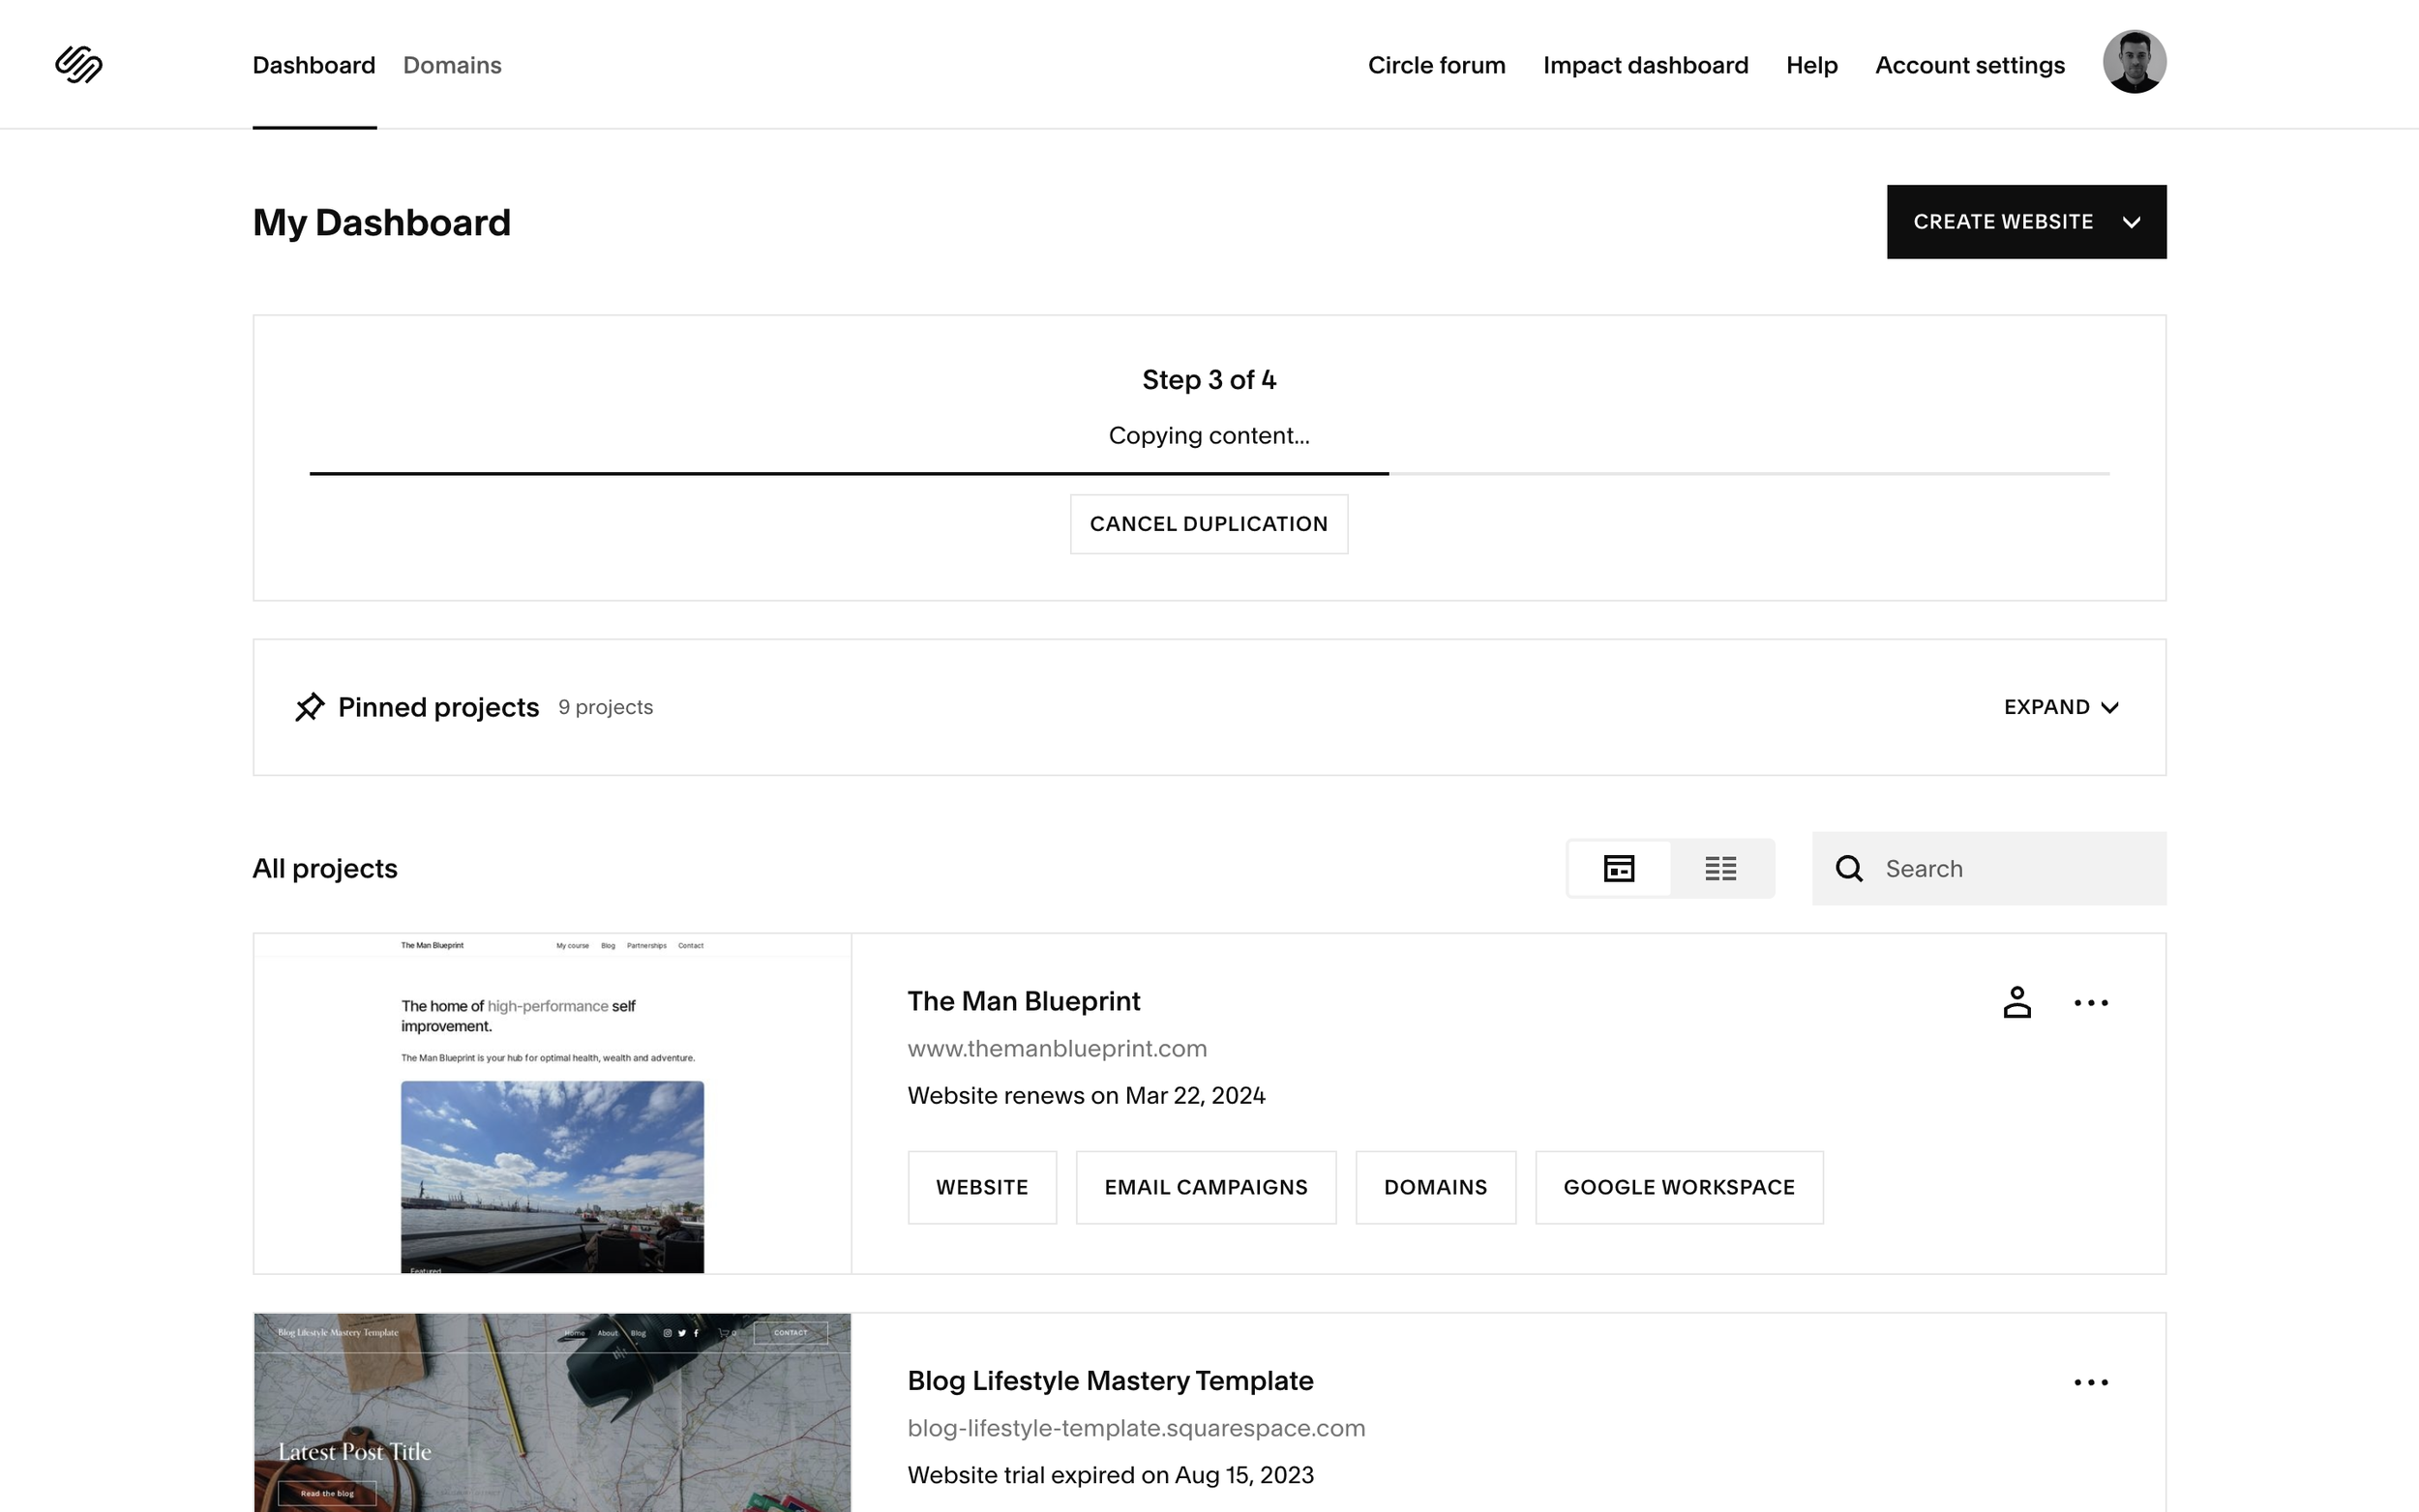Open three-dot menu for Blog Lifestyle Mastery Template
2419x1512 pixels.
(x=2090, y=1382)
